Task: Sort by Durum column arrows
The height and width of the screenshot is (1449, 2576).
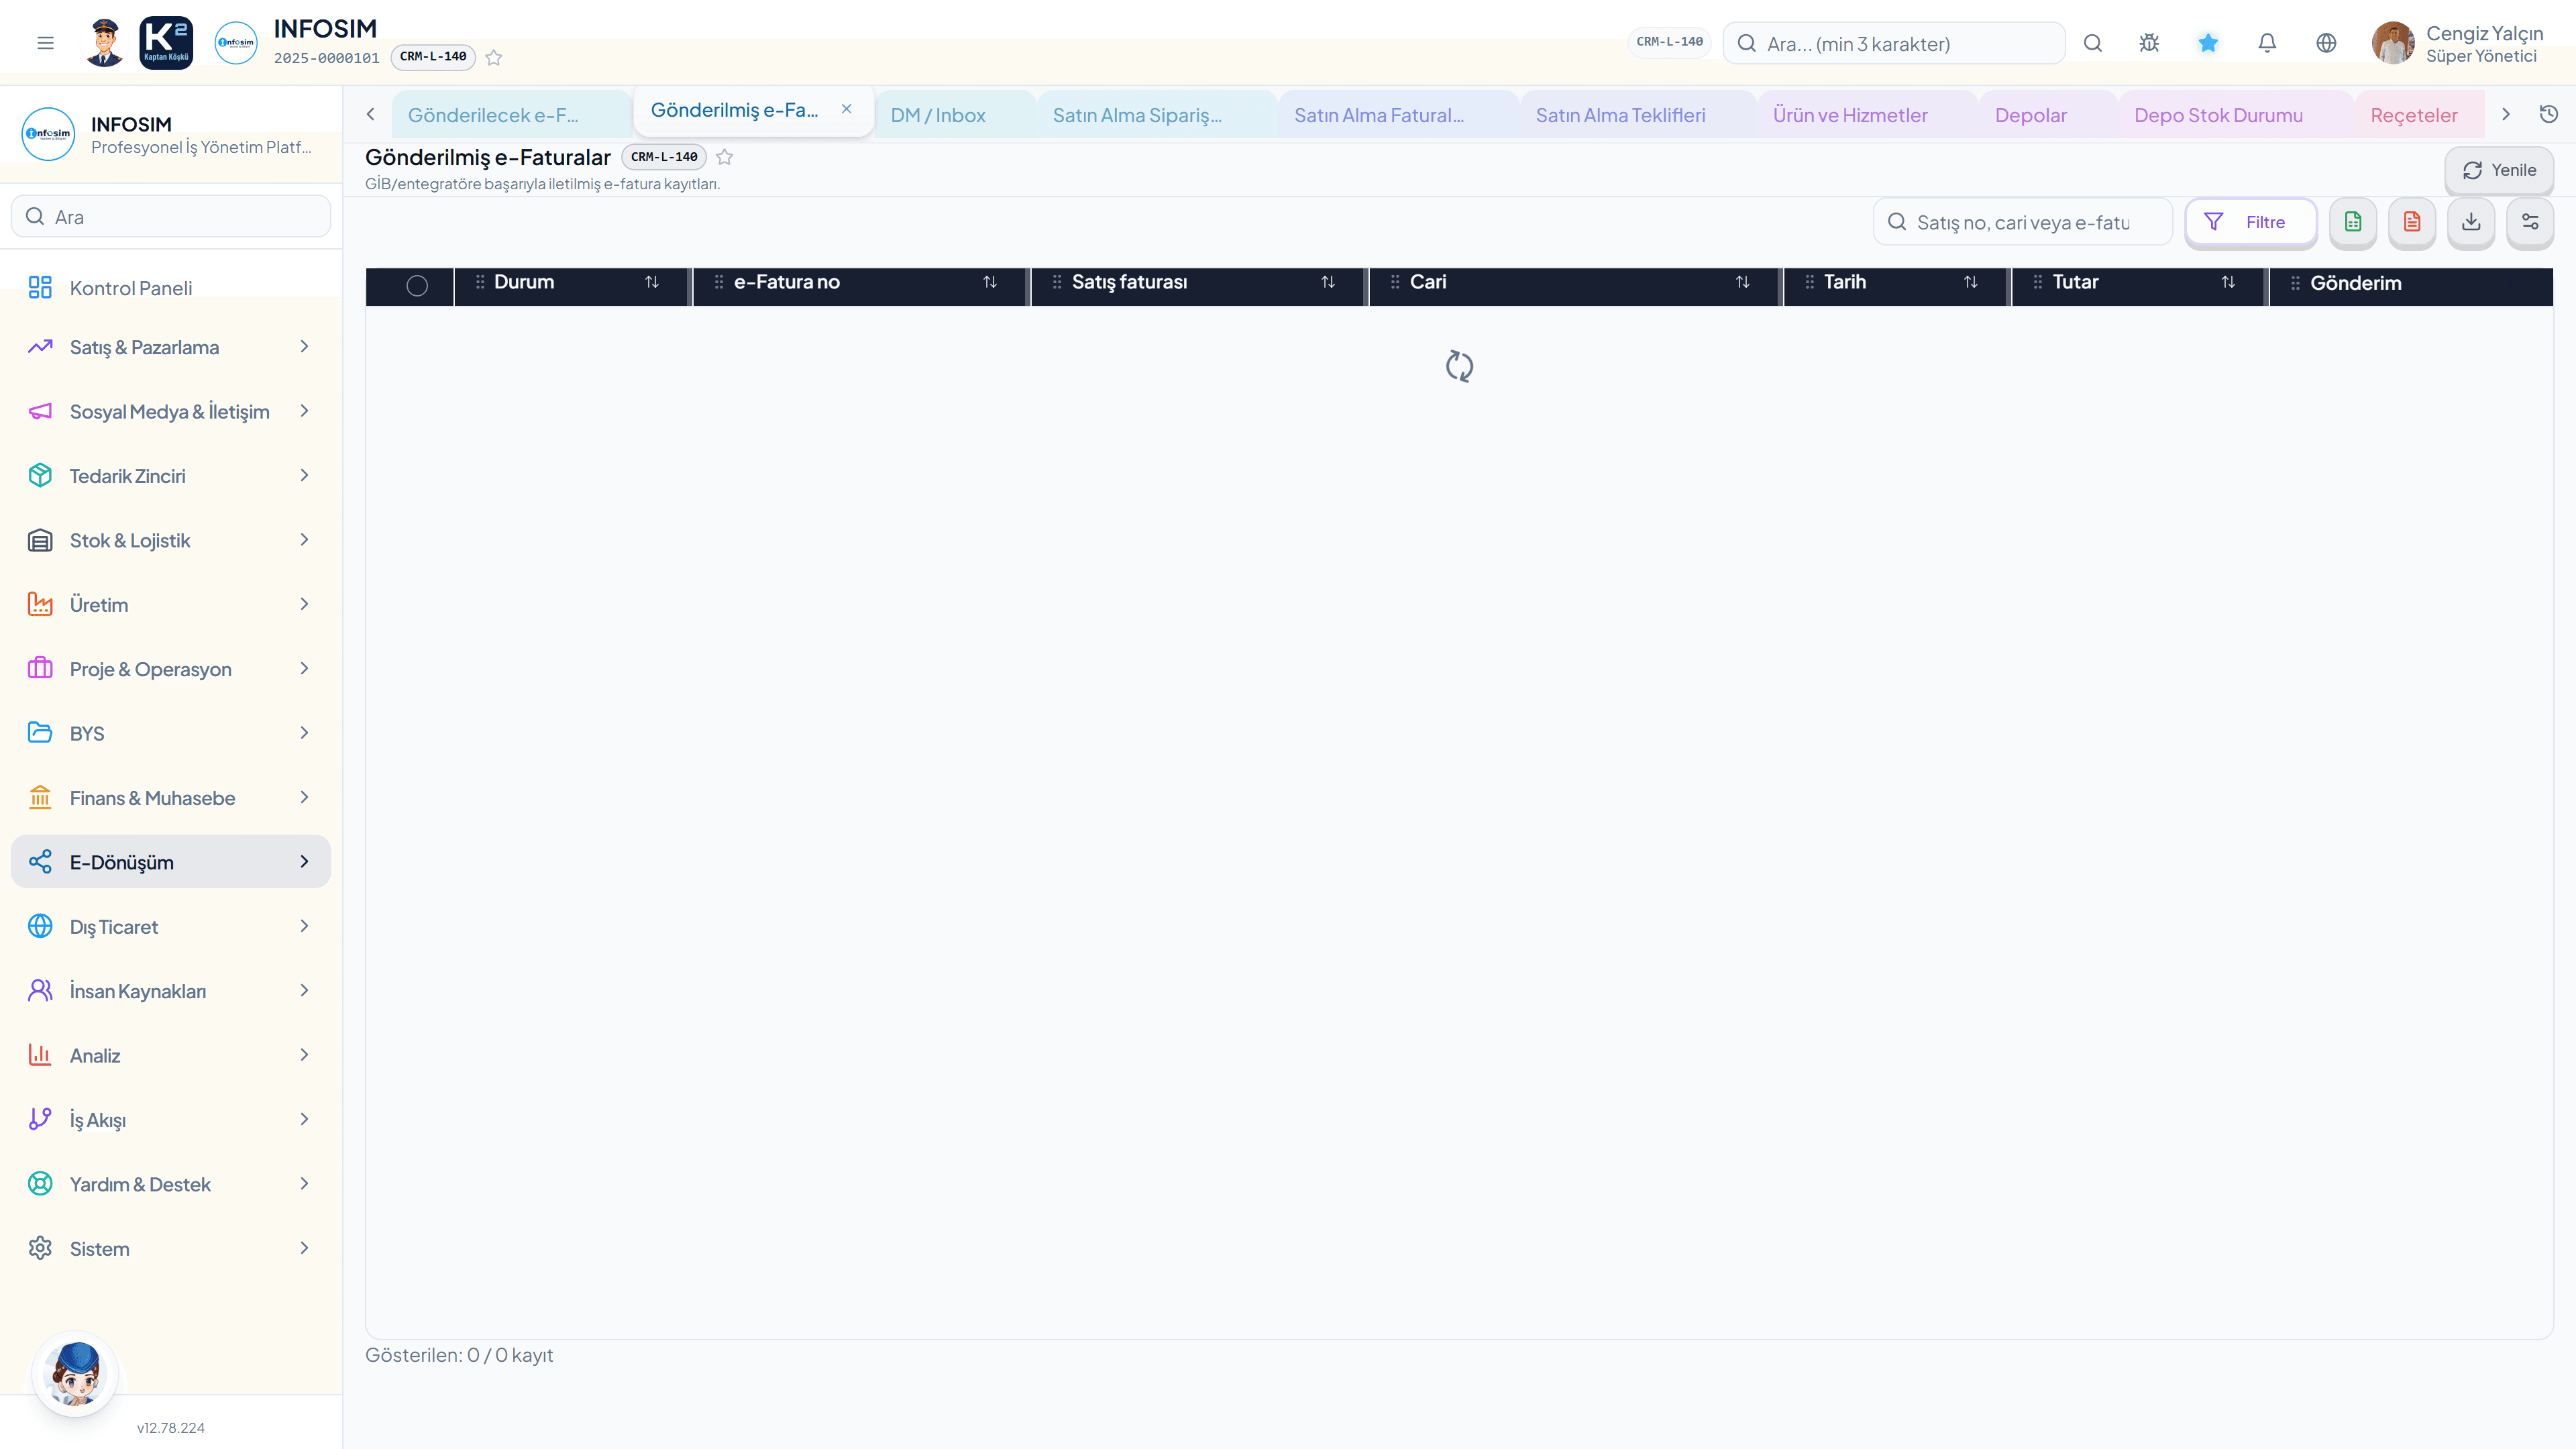Action: (652, 282)
